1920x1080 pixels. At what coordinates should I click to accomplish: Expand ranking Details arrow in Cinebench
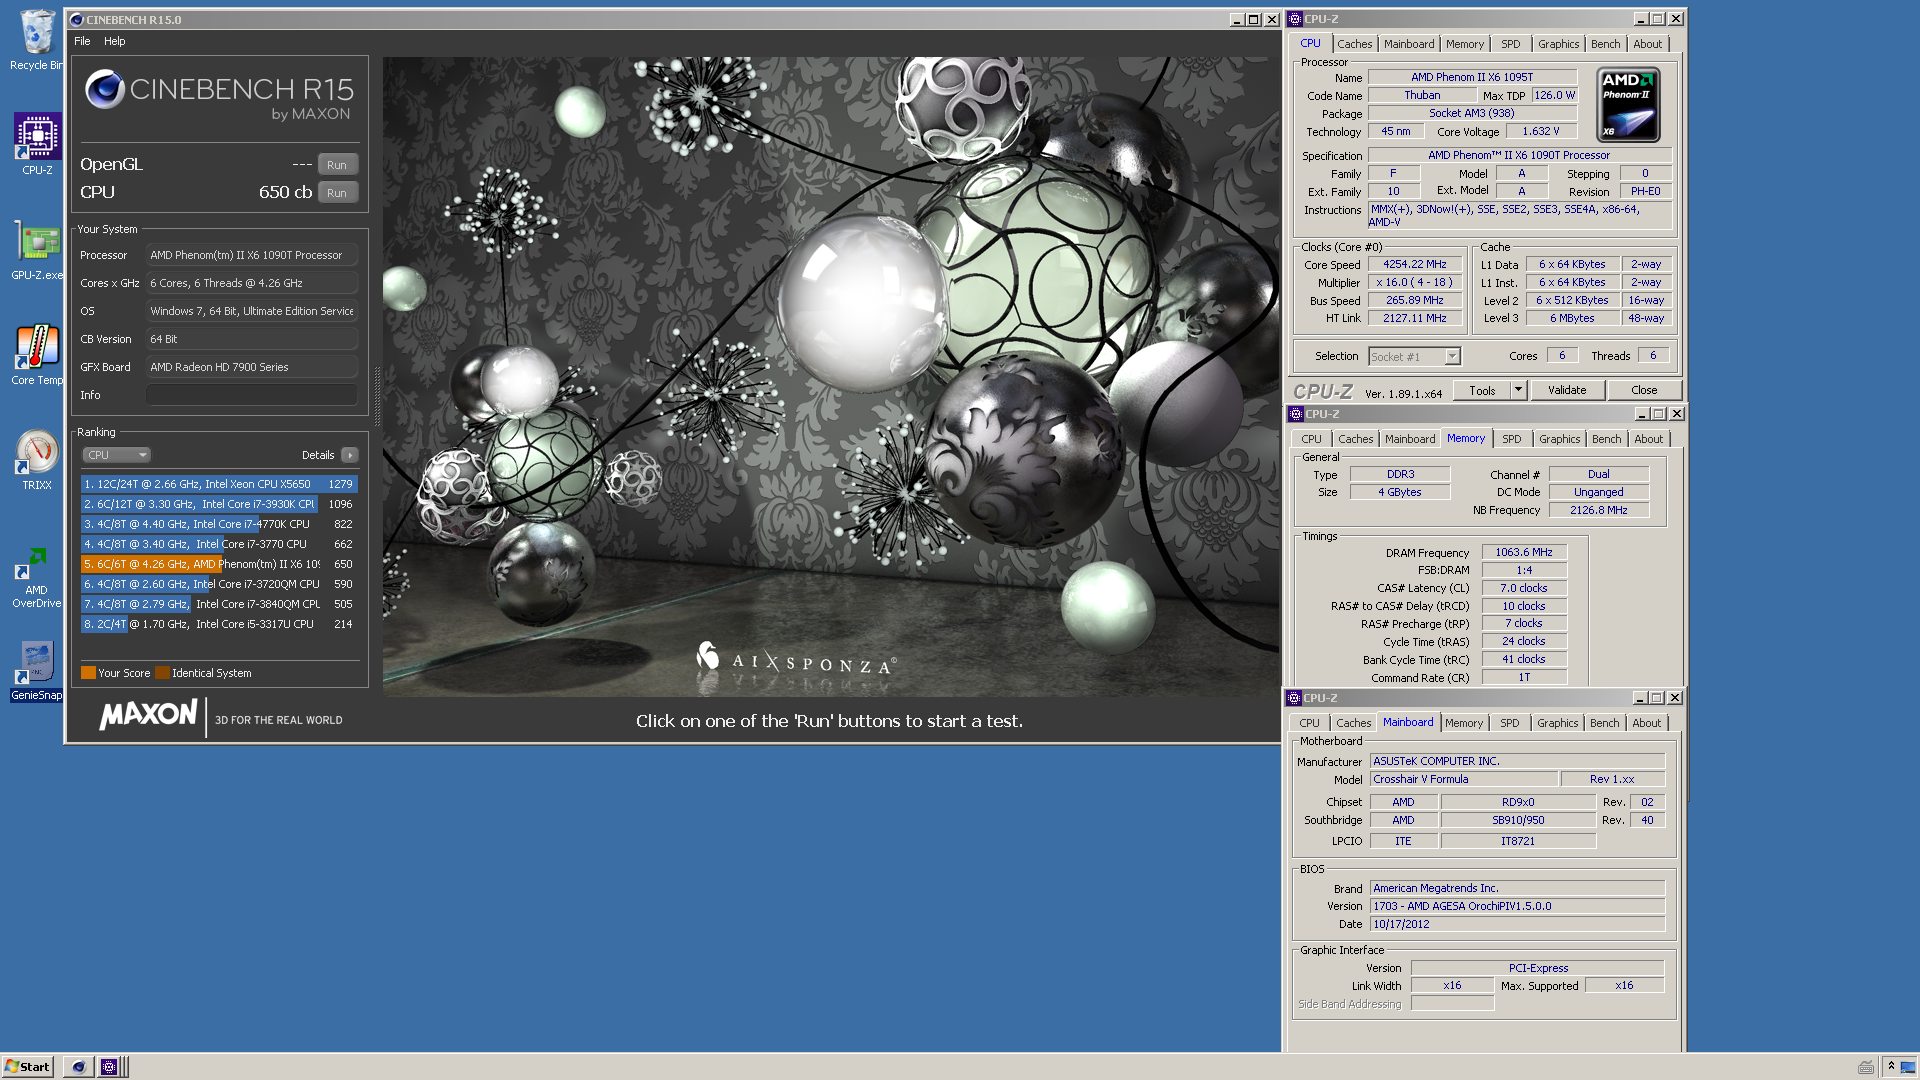click(350, 455)
